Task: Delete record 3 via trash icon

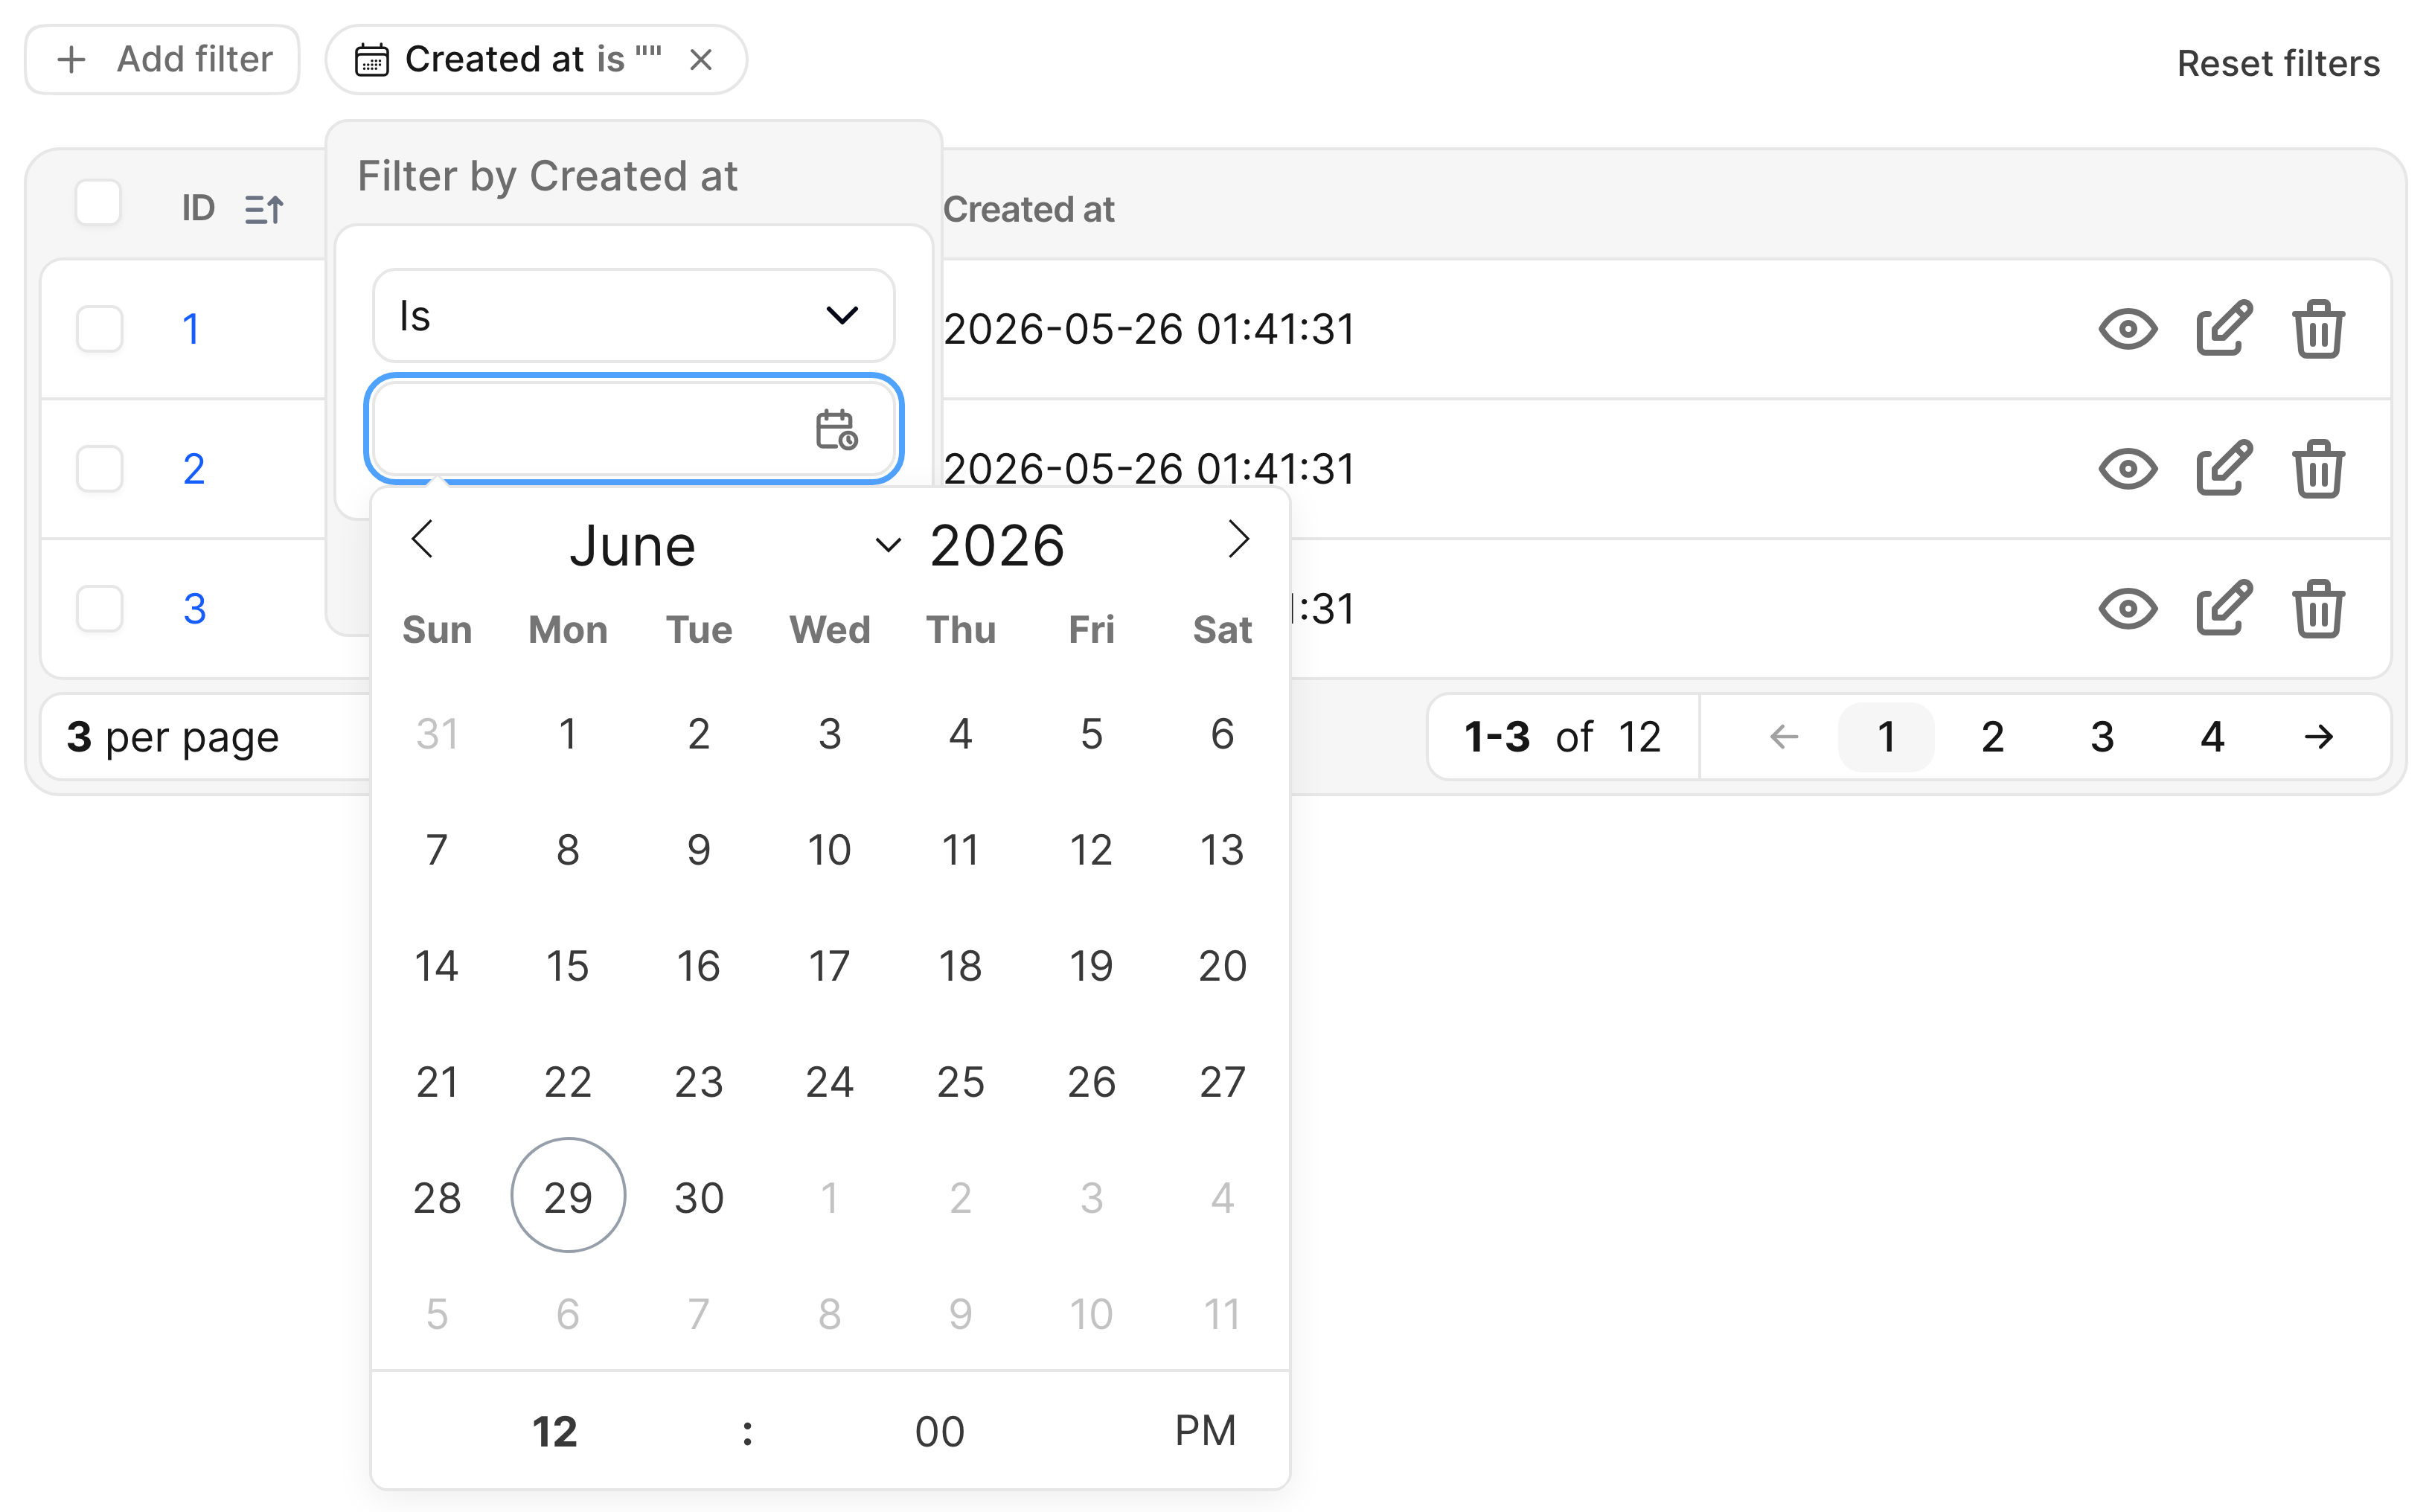Action: click(x=2318, y=608)
